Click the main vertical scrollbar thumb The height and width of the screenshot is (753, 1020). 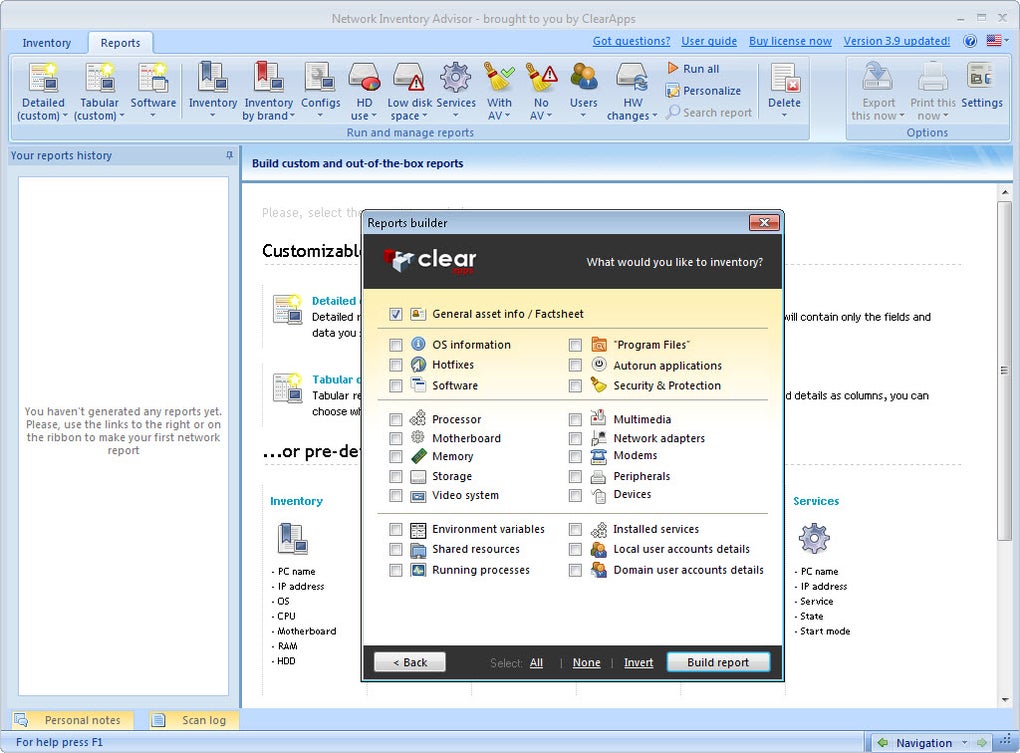[x=1005, y=371]
